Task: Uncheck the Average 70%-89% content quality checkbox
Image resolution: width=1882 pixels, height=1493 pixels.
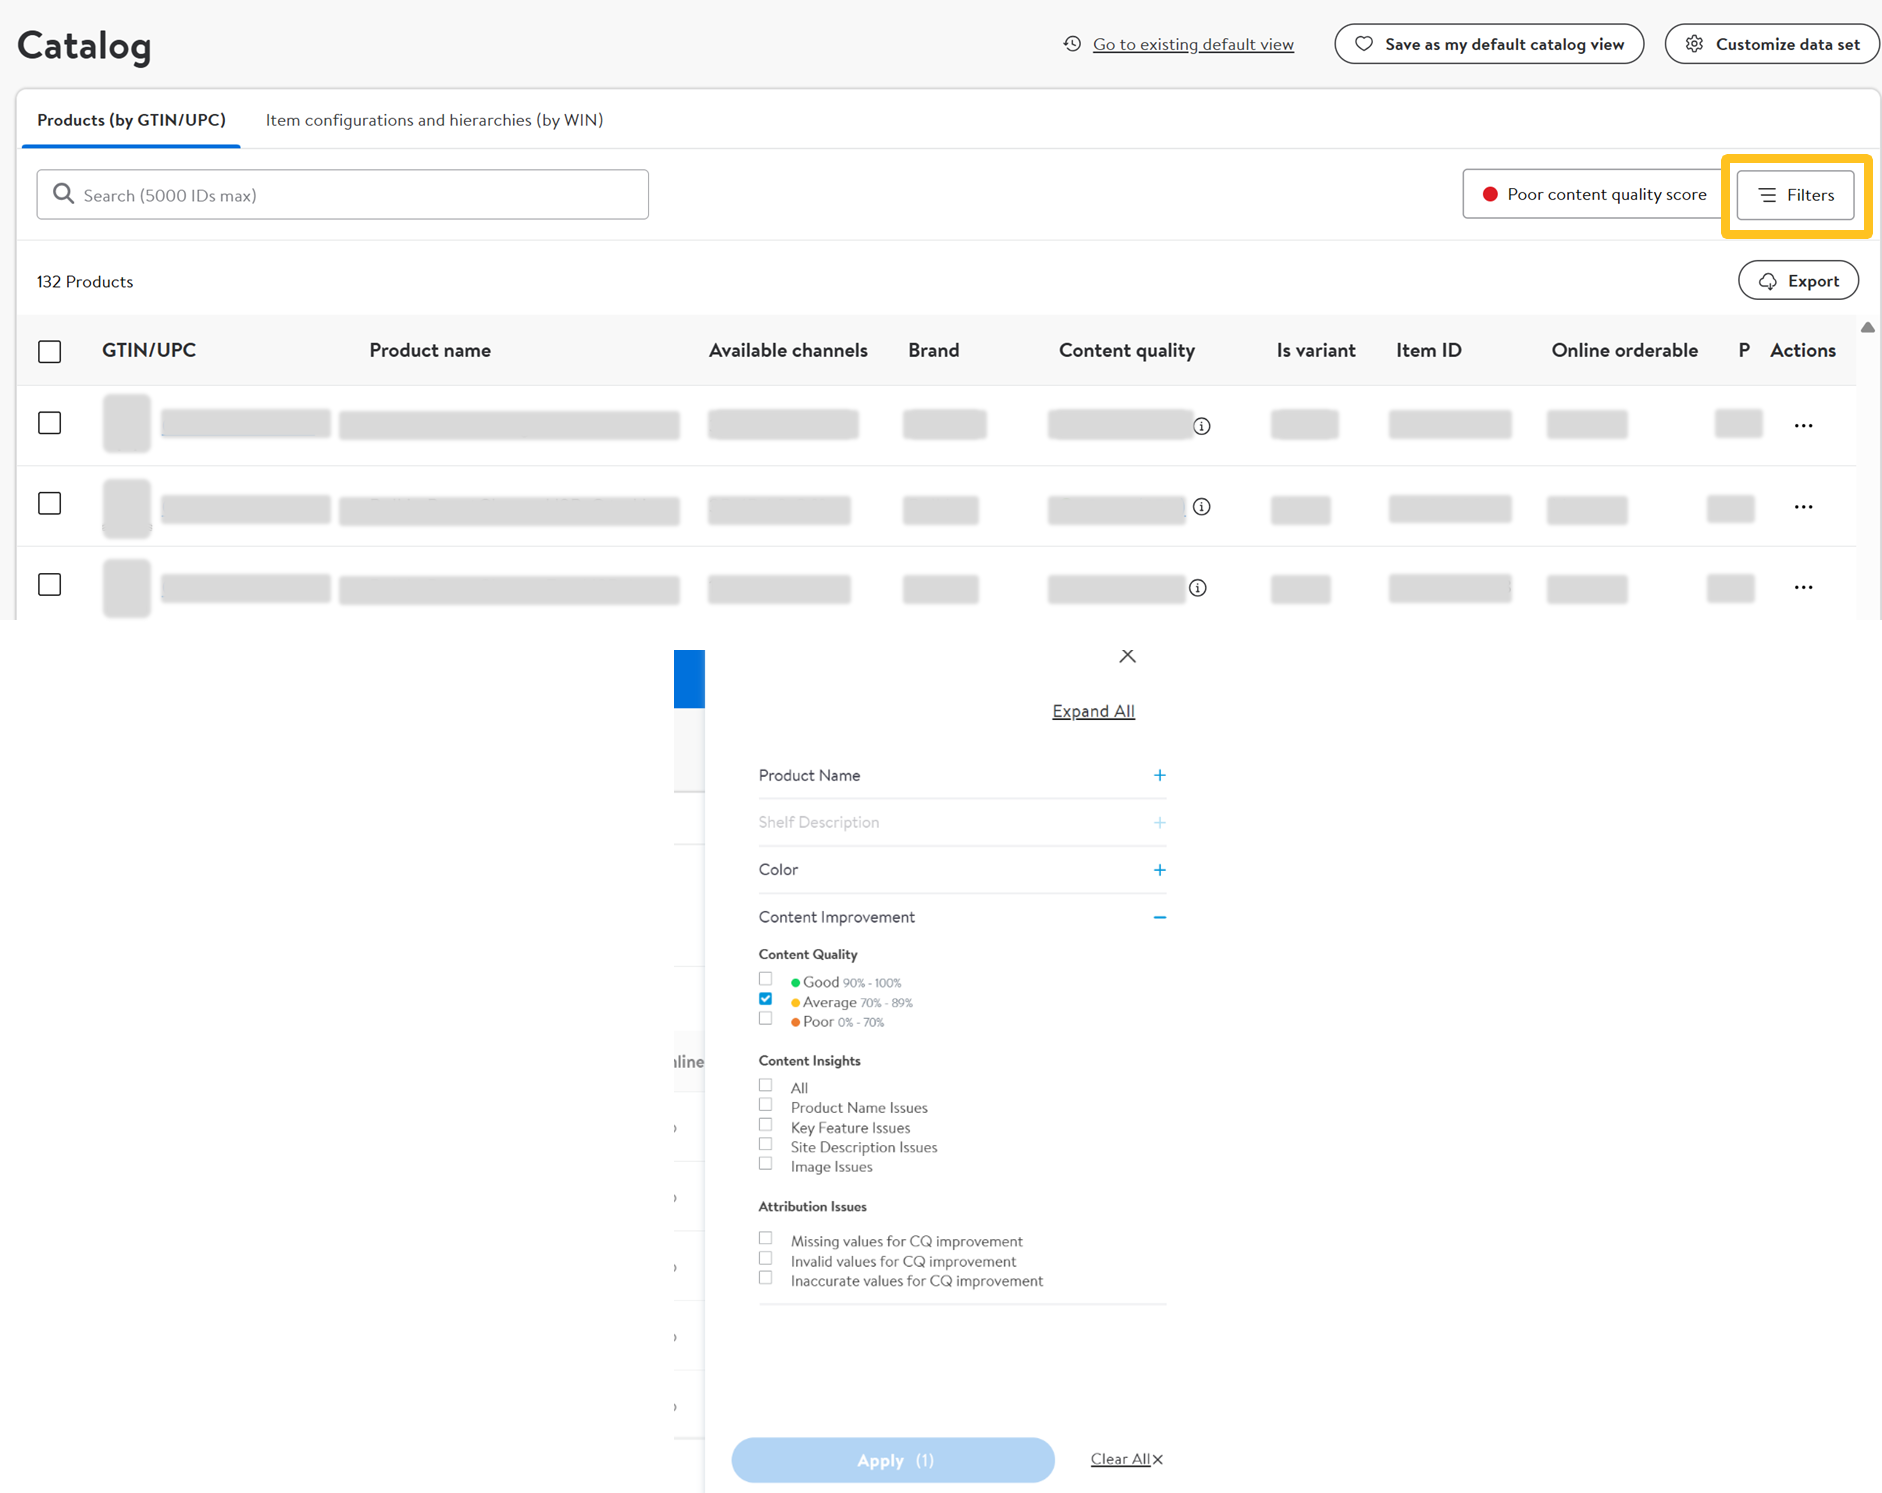Action: pyautogui.click(x=766, y=999)
